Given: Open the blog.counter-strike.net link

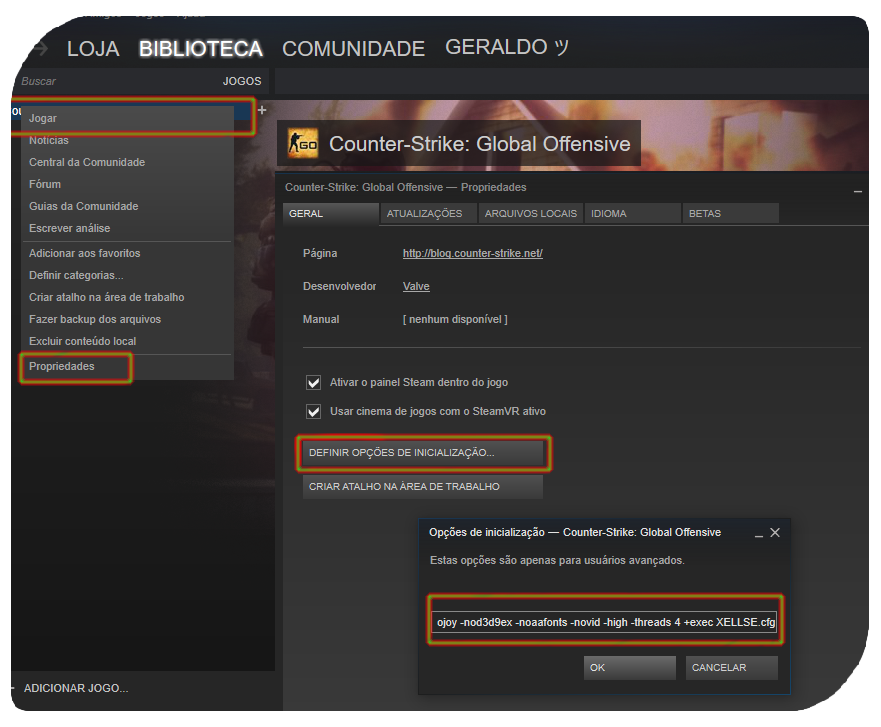Looking at the screenshot, I should coord(471,253).
